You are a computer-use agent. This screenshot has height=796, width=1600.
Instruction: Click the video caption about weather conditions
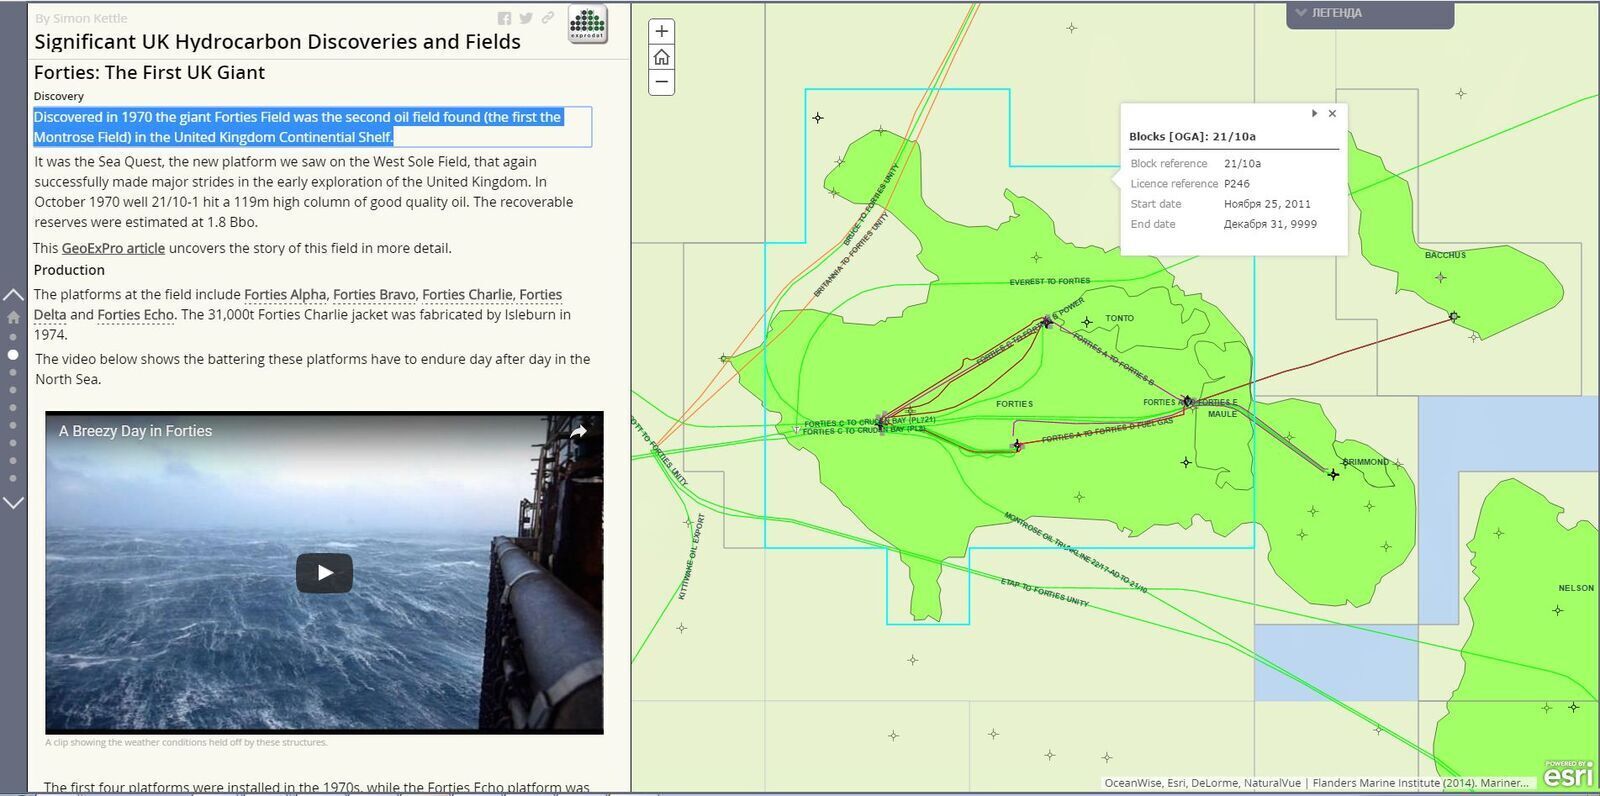click(x=186, y=742)
